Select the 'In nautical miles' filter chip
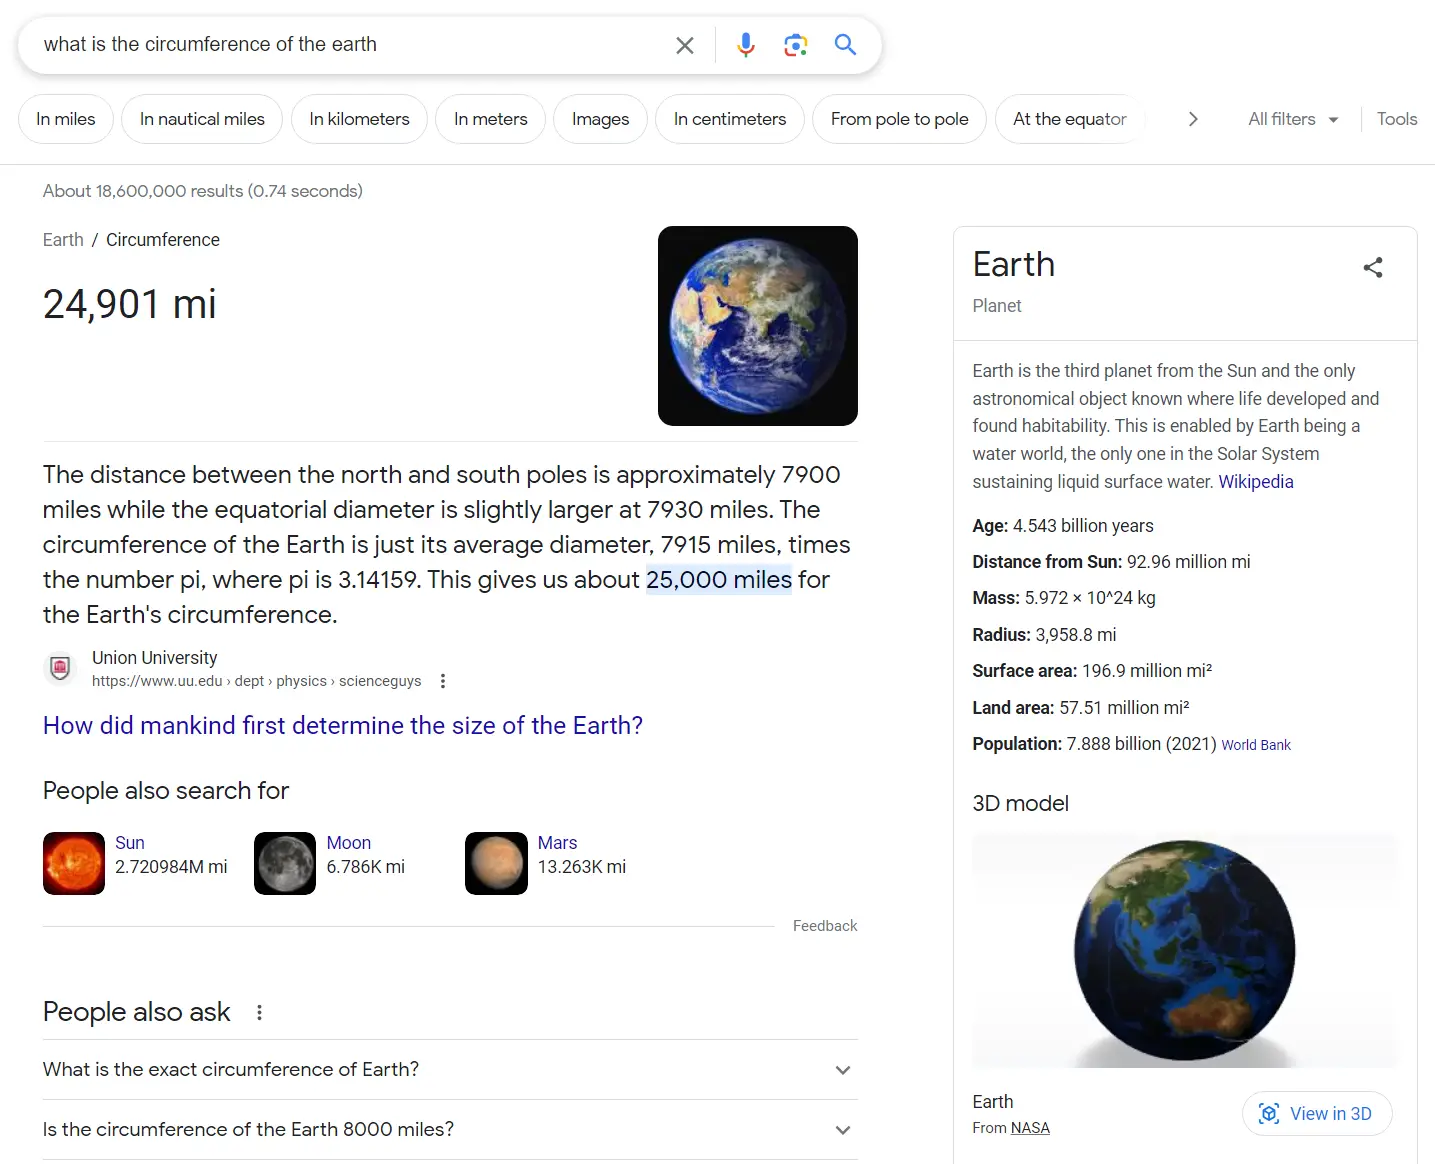The width and height of the screenshot is (1435, 1164). click(202, 119)
